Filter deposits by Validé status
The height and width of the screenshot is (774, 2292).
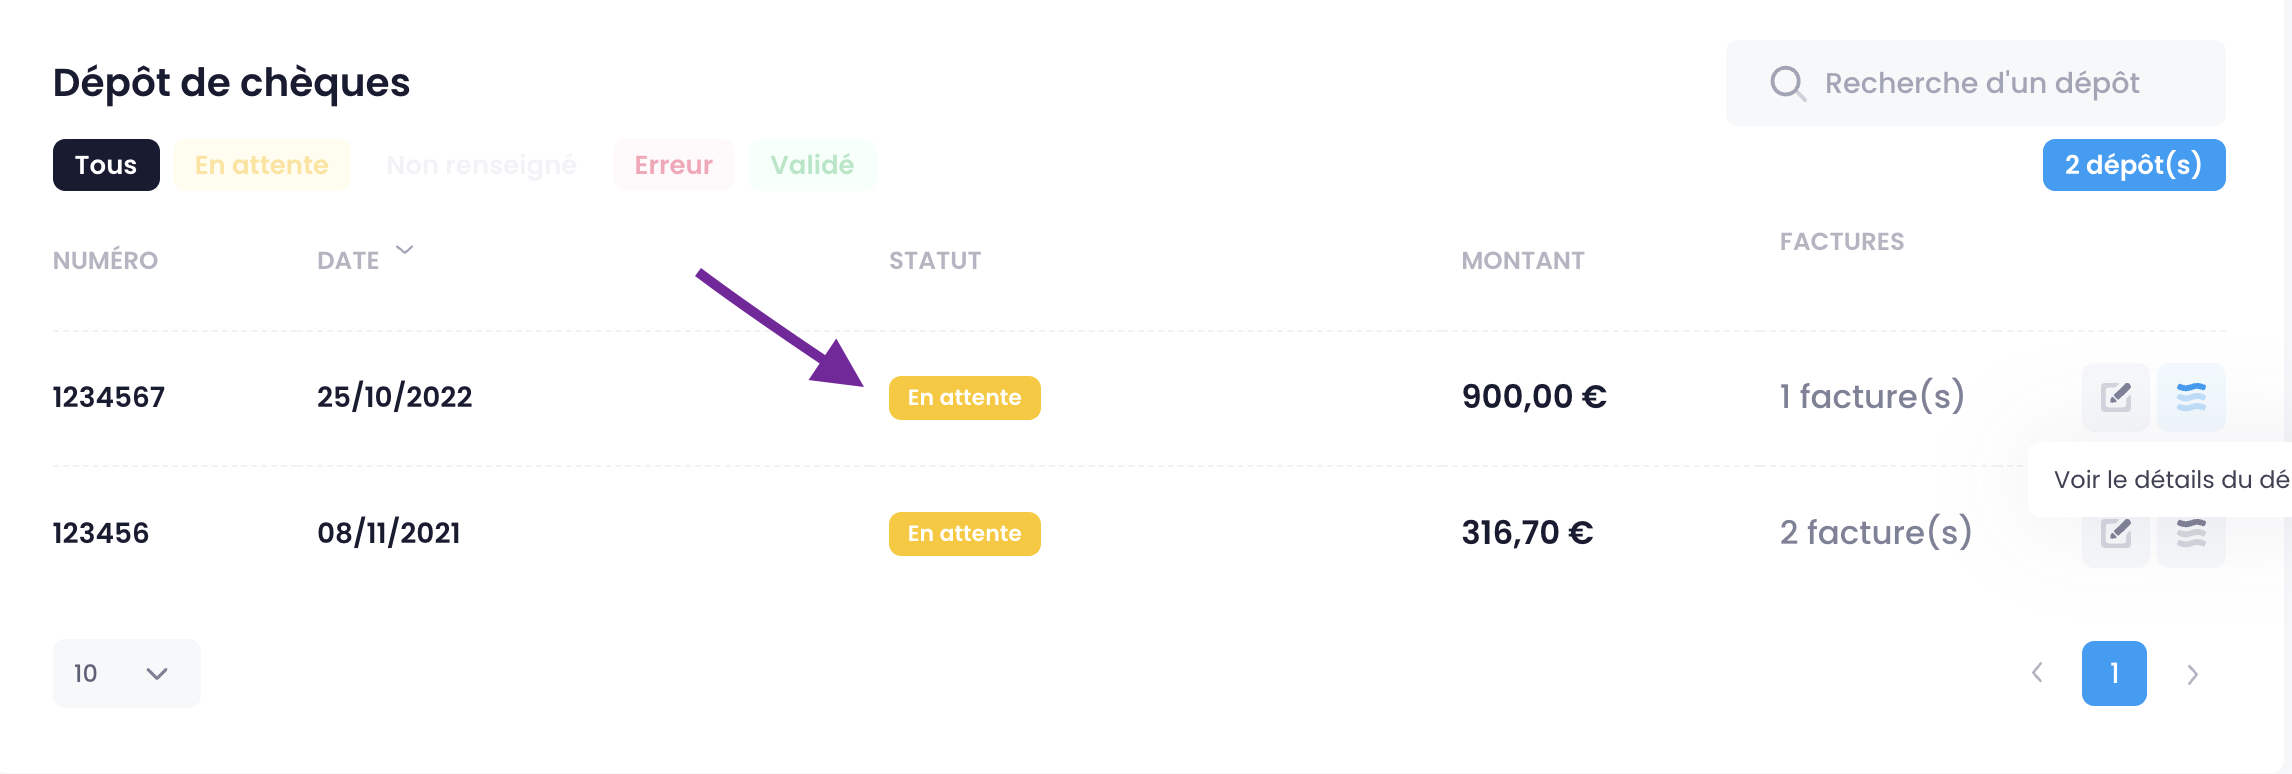tap(812, 165)
